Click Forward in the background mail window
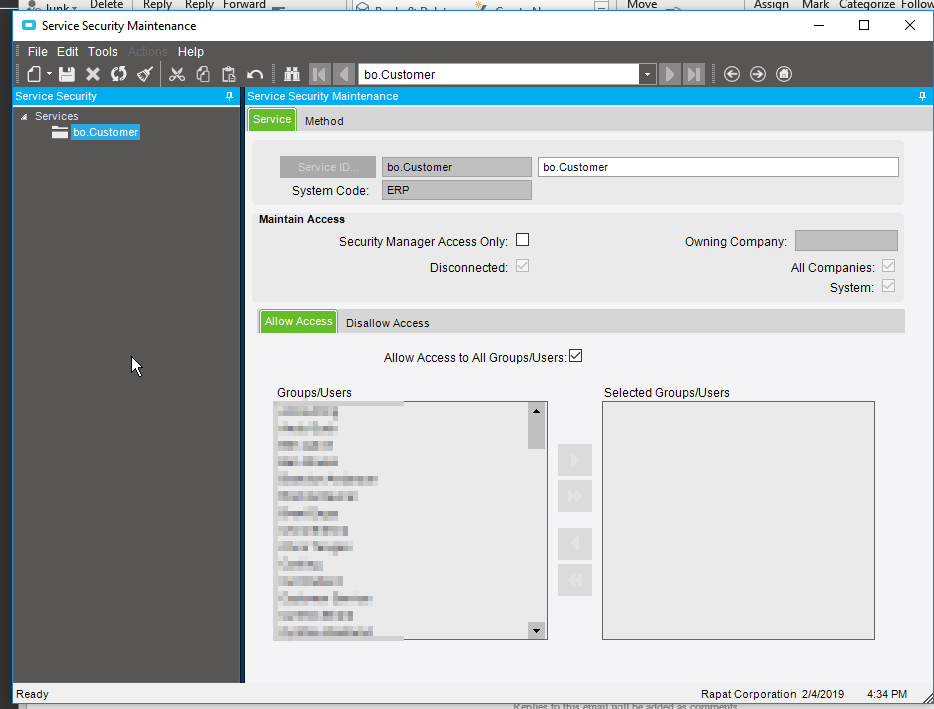 [244, 5]
